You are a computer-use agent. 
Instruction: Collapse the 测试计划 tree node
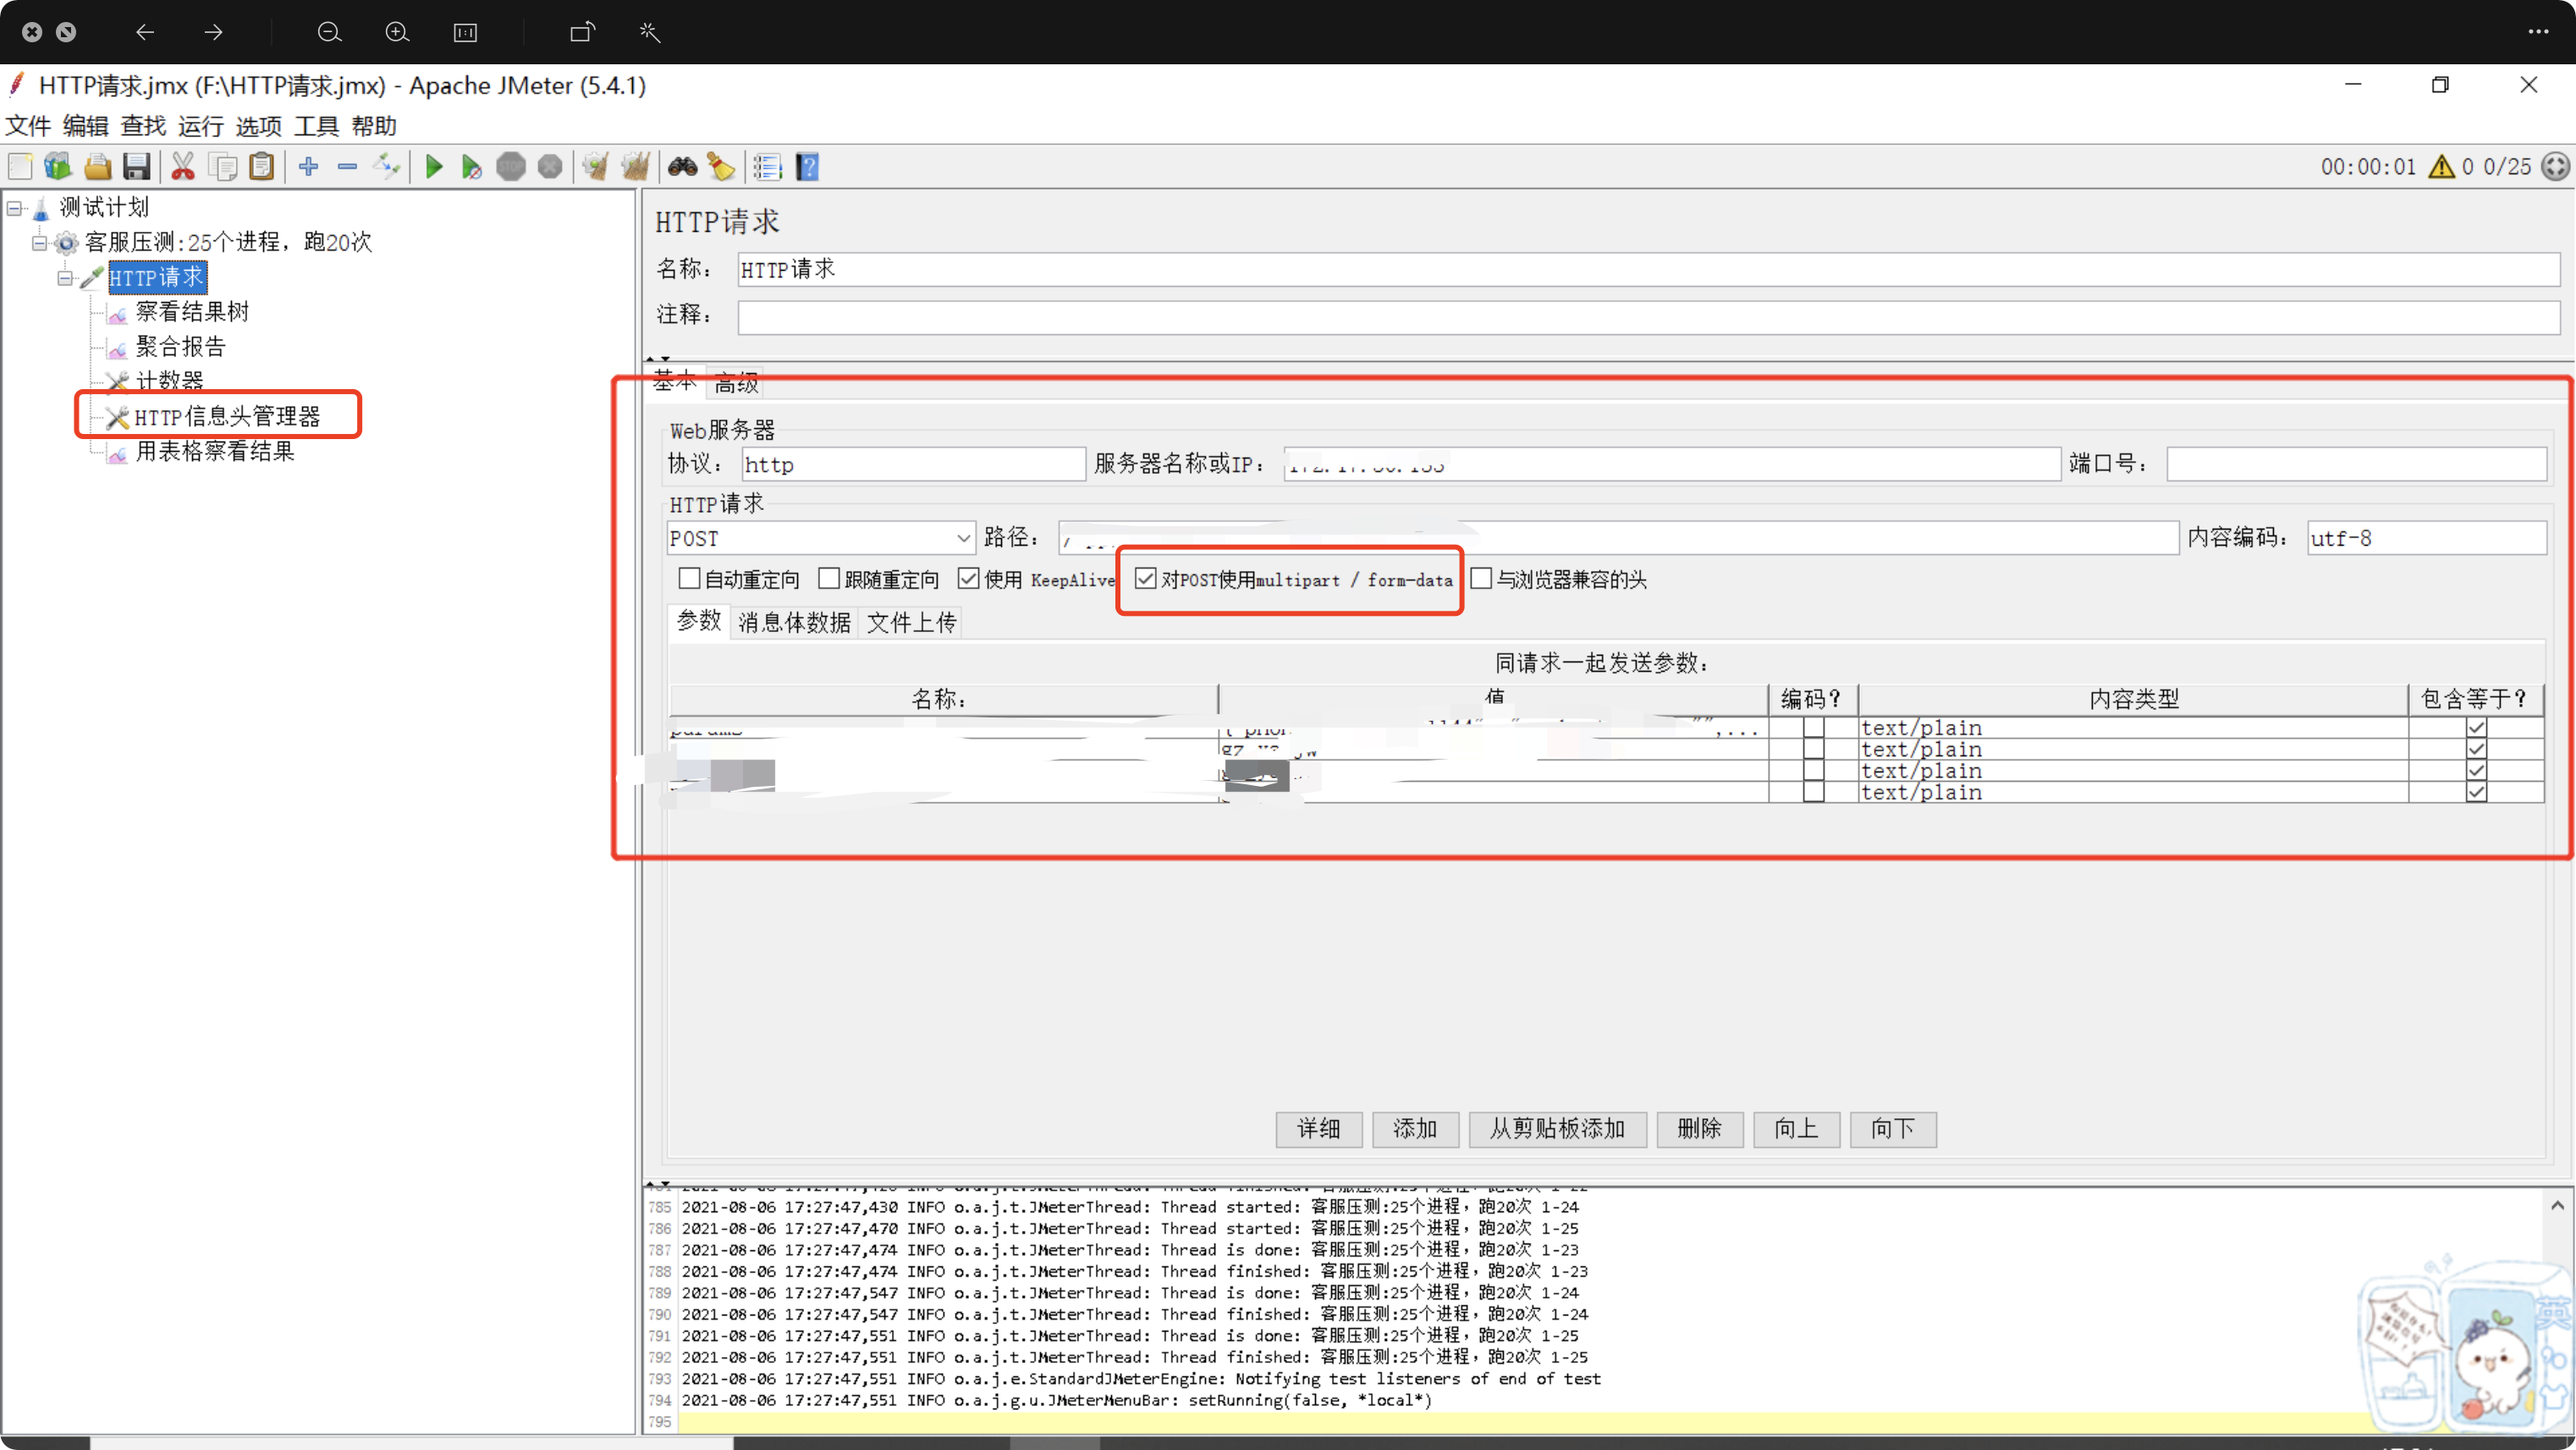coord(14,208)
